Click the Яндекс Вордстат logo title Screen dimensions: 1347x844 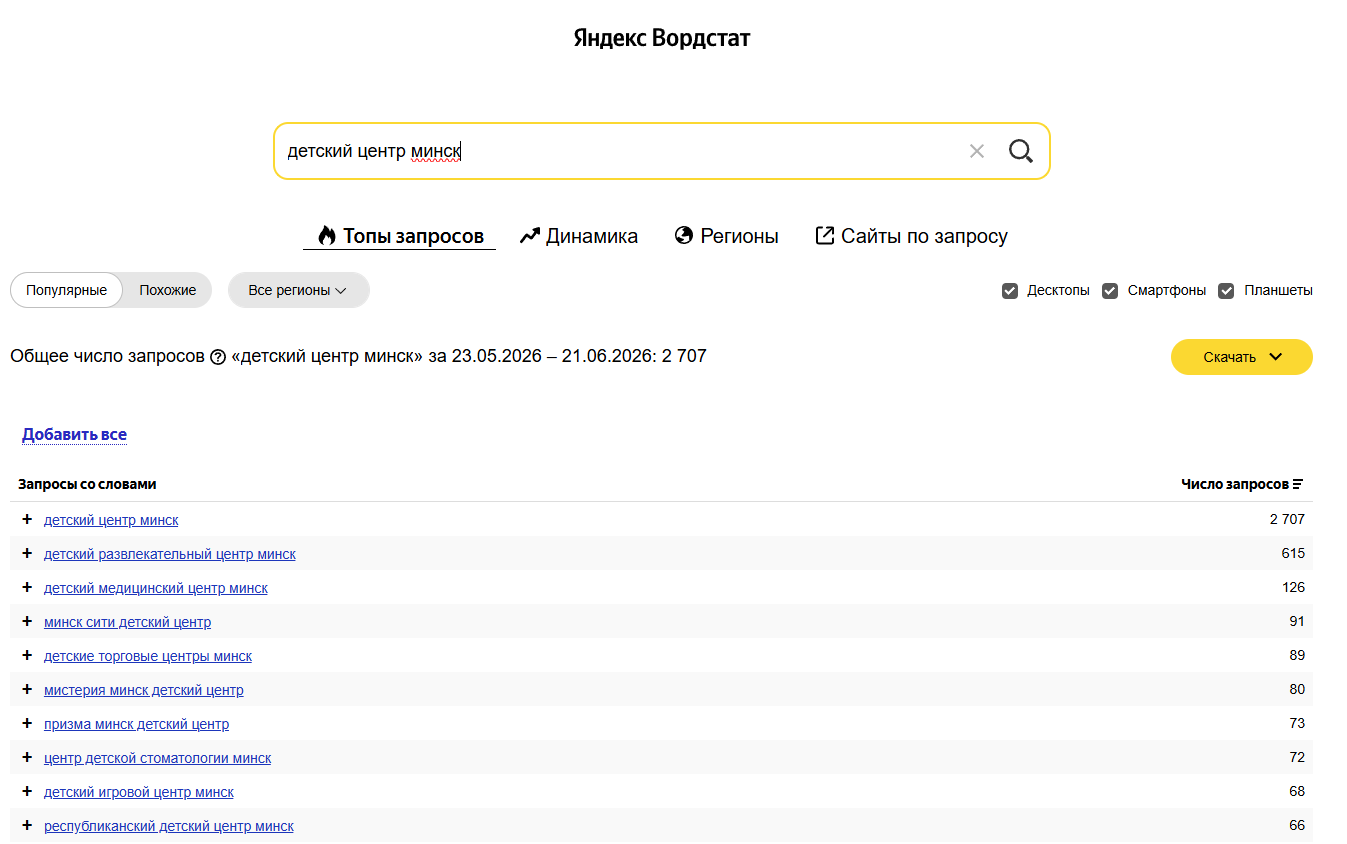pyautogui.click(x=662, y=38)
